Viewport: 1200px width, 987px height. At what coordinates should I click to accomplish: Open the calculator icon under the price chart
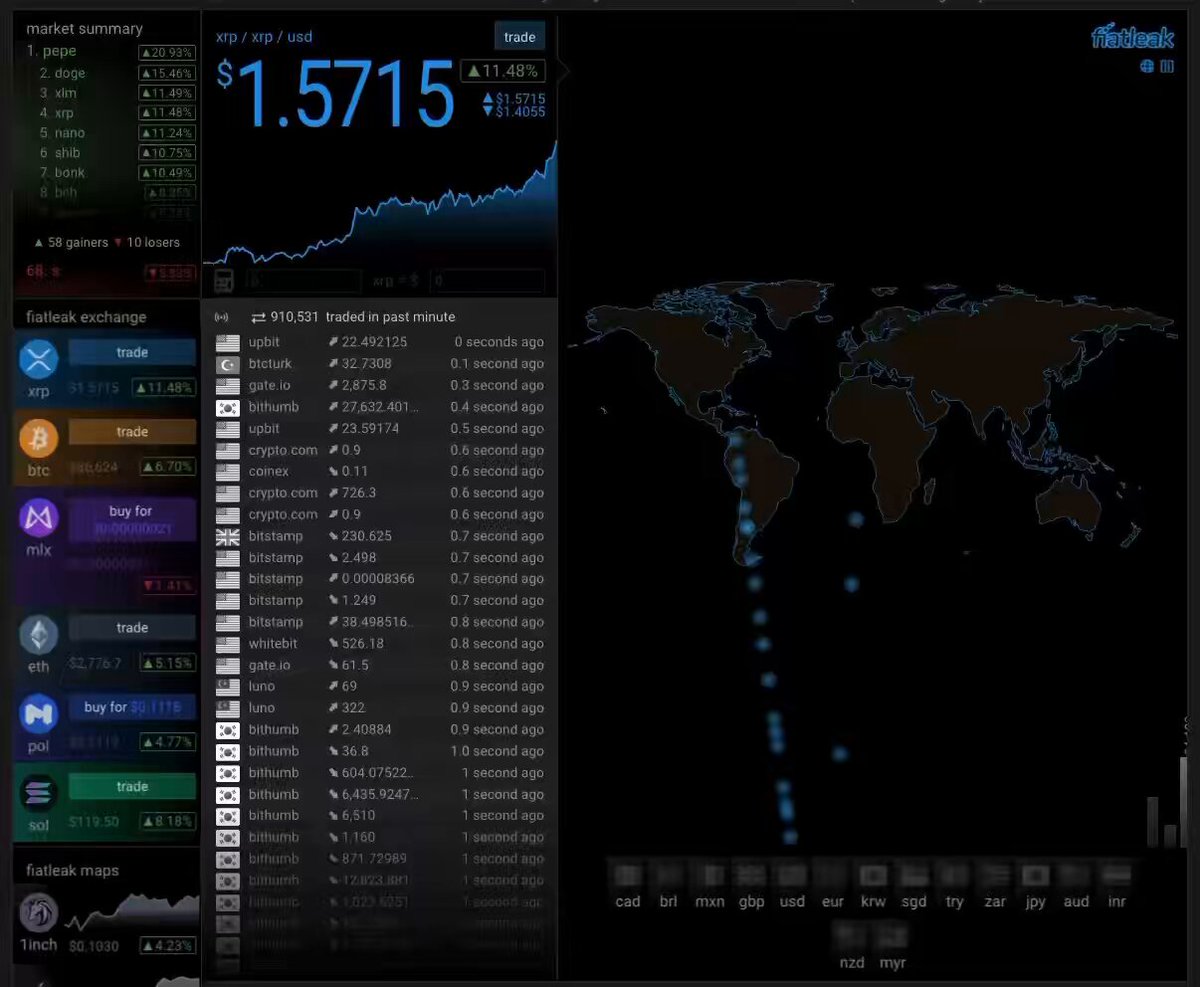coord(224,281)
